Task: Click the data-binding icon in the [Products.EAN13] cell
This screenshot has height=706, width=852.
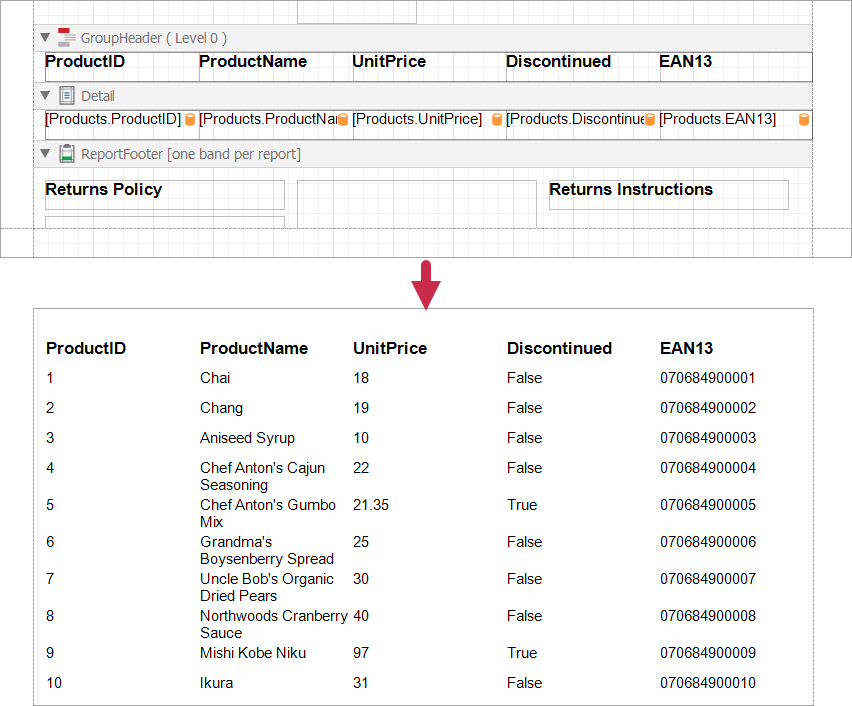Action: 804,120
